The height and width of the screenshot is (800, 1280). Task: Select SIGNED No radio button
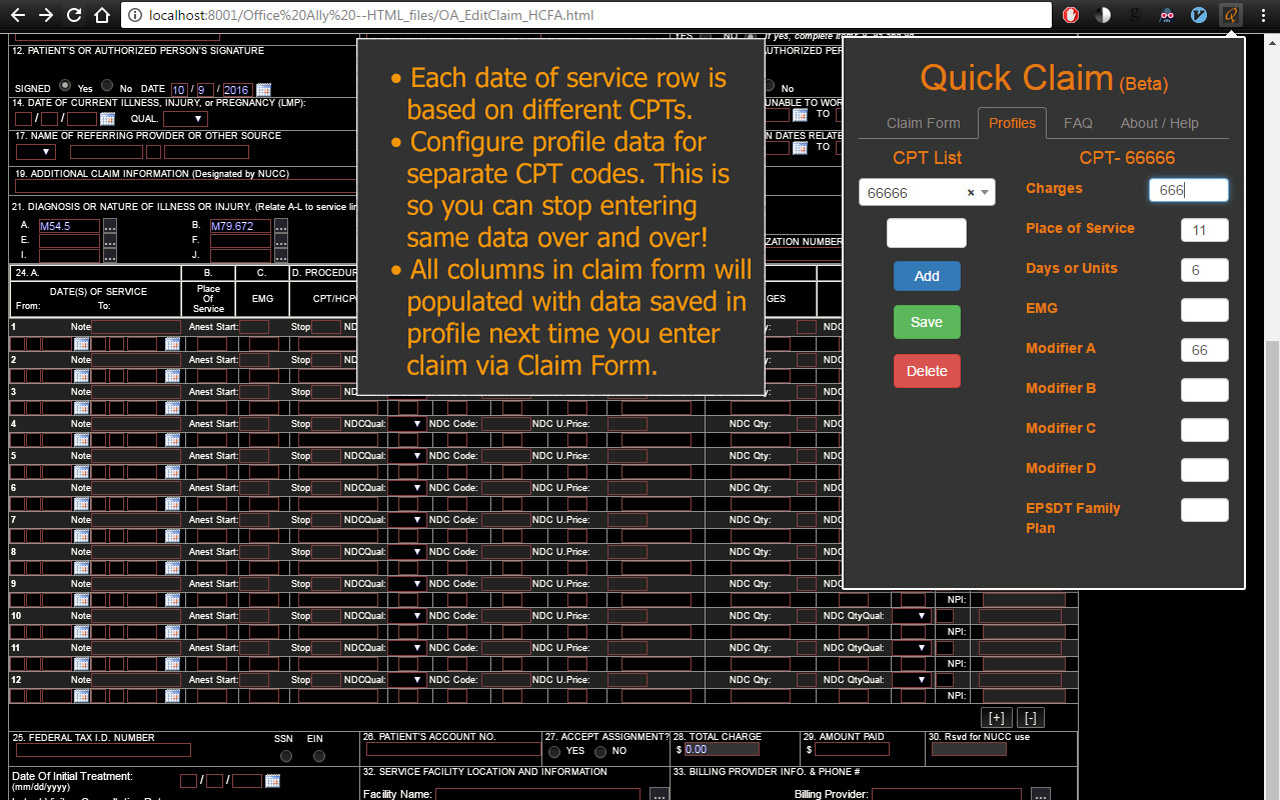tap(108, 86)
